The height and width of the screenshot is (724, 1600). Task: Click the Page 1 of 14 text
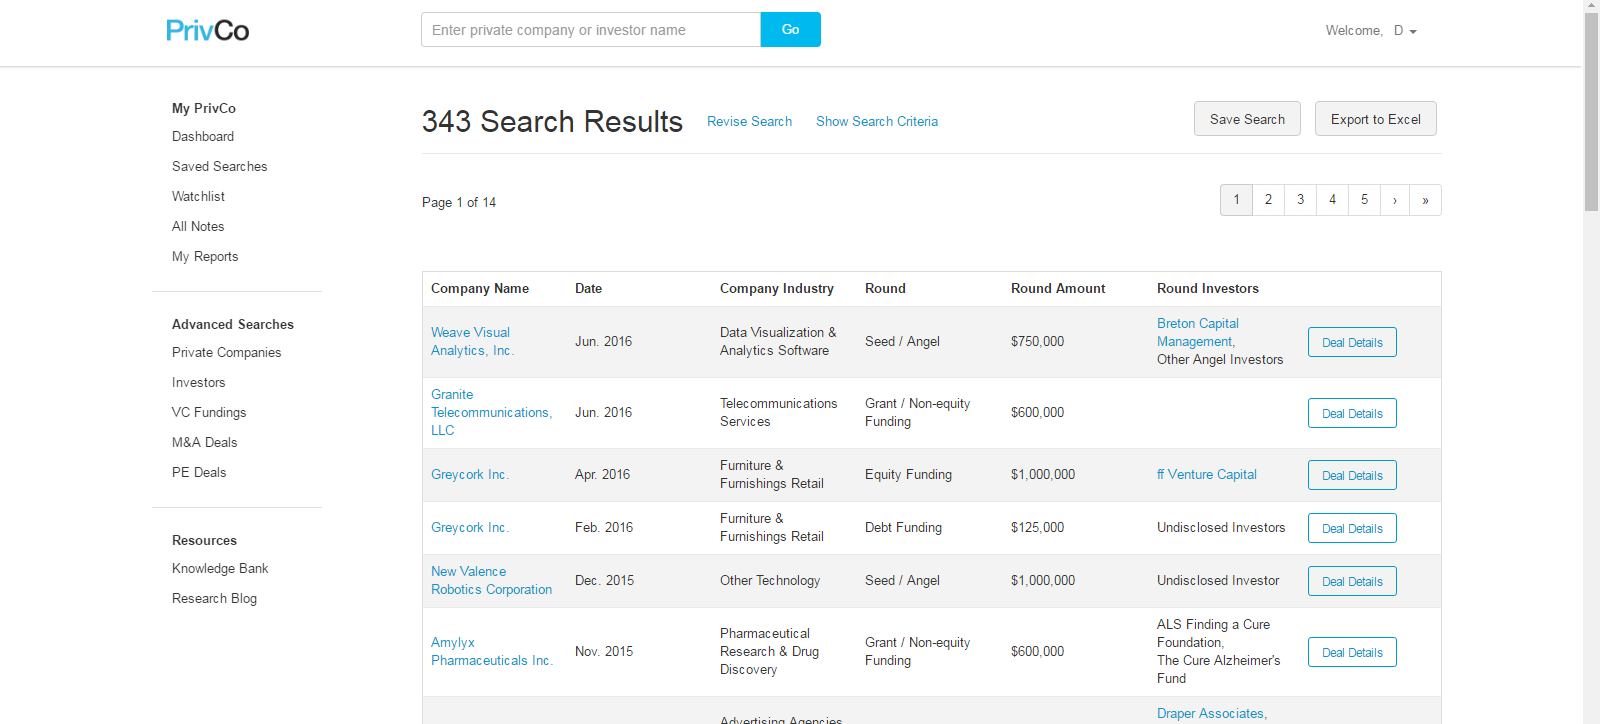(459, 202)
